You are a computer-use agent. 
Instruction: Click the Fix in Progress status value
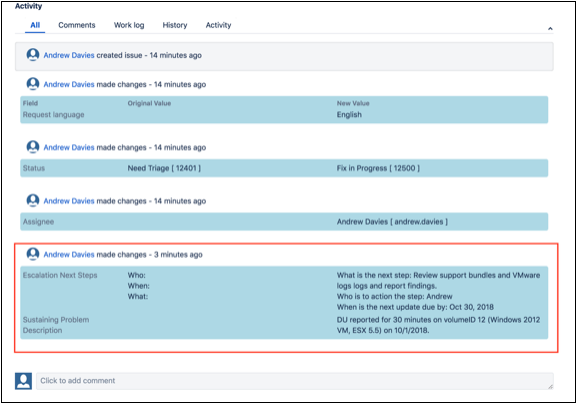378,168
